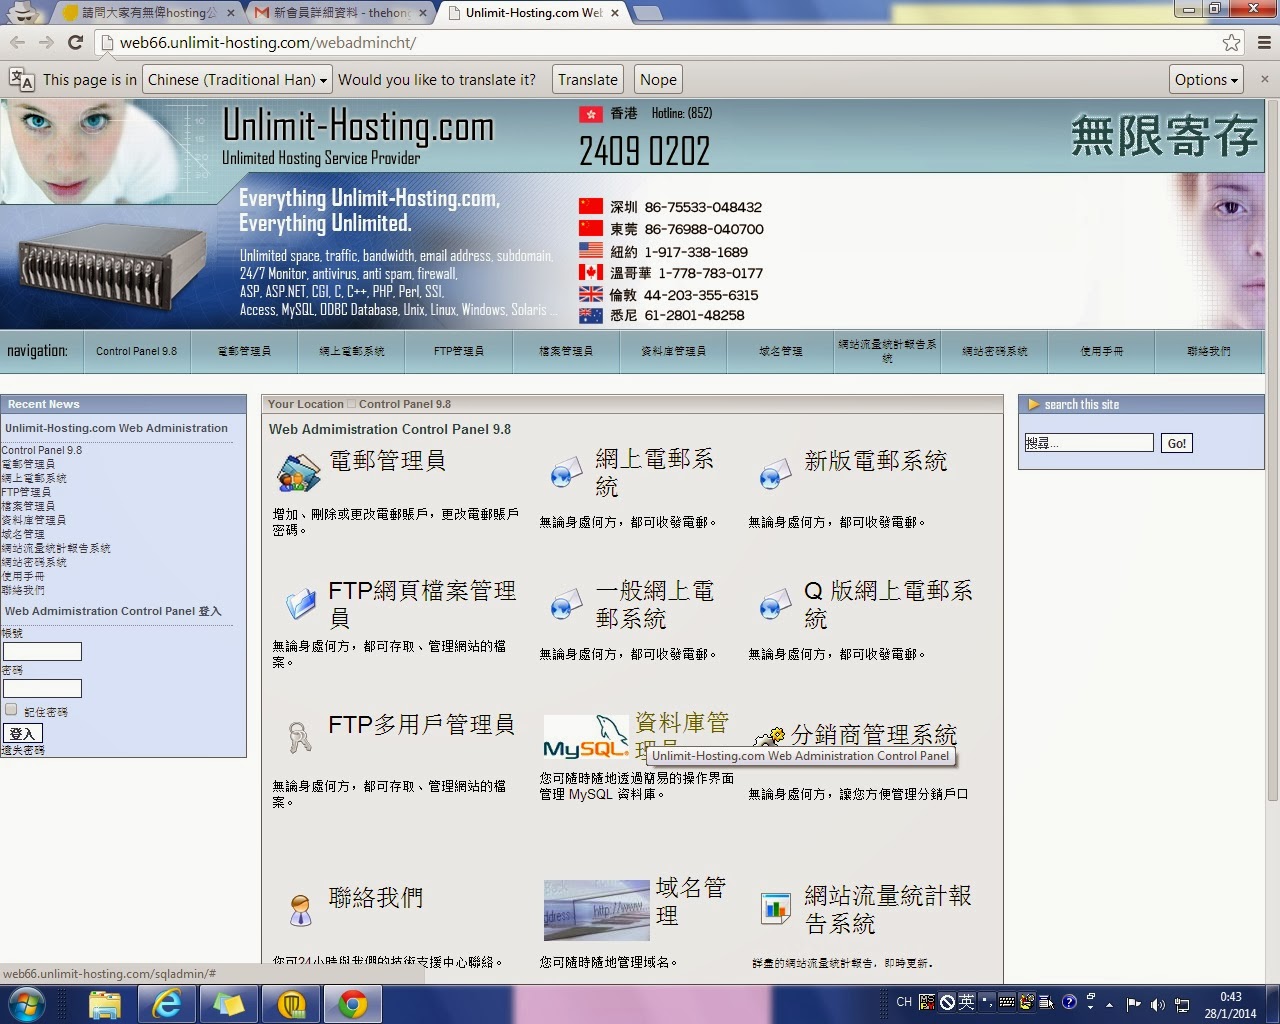
Task: Open FTP管理員 in the navigation bar
Action: coord(459,351)
